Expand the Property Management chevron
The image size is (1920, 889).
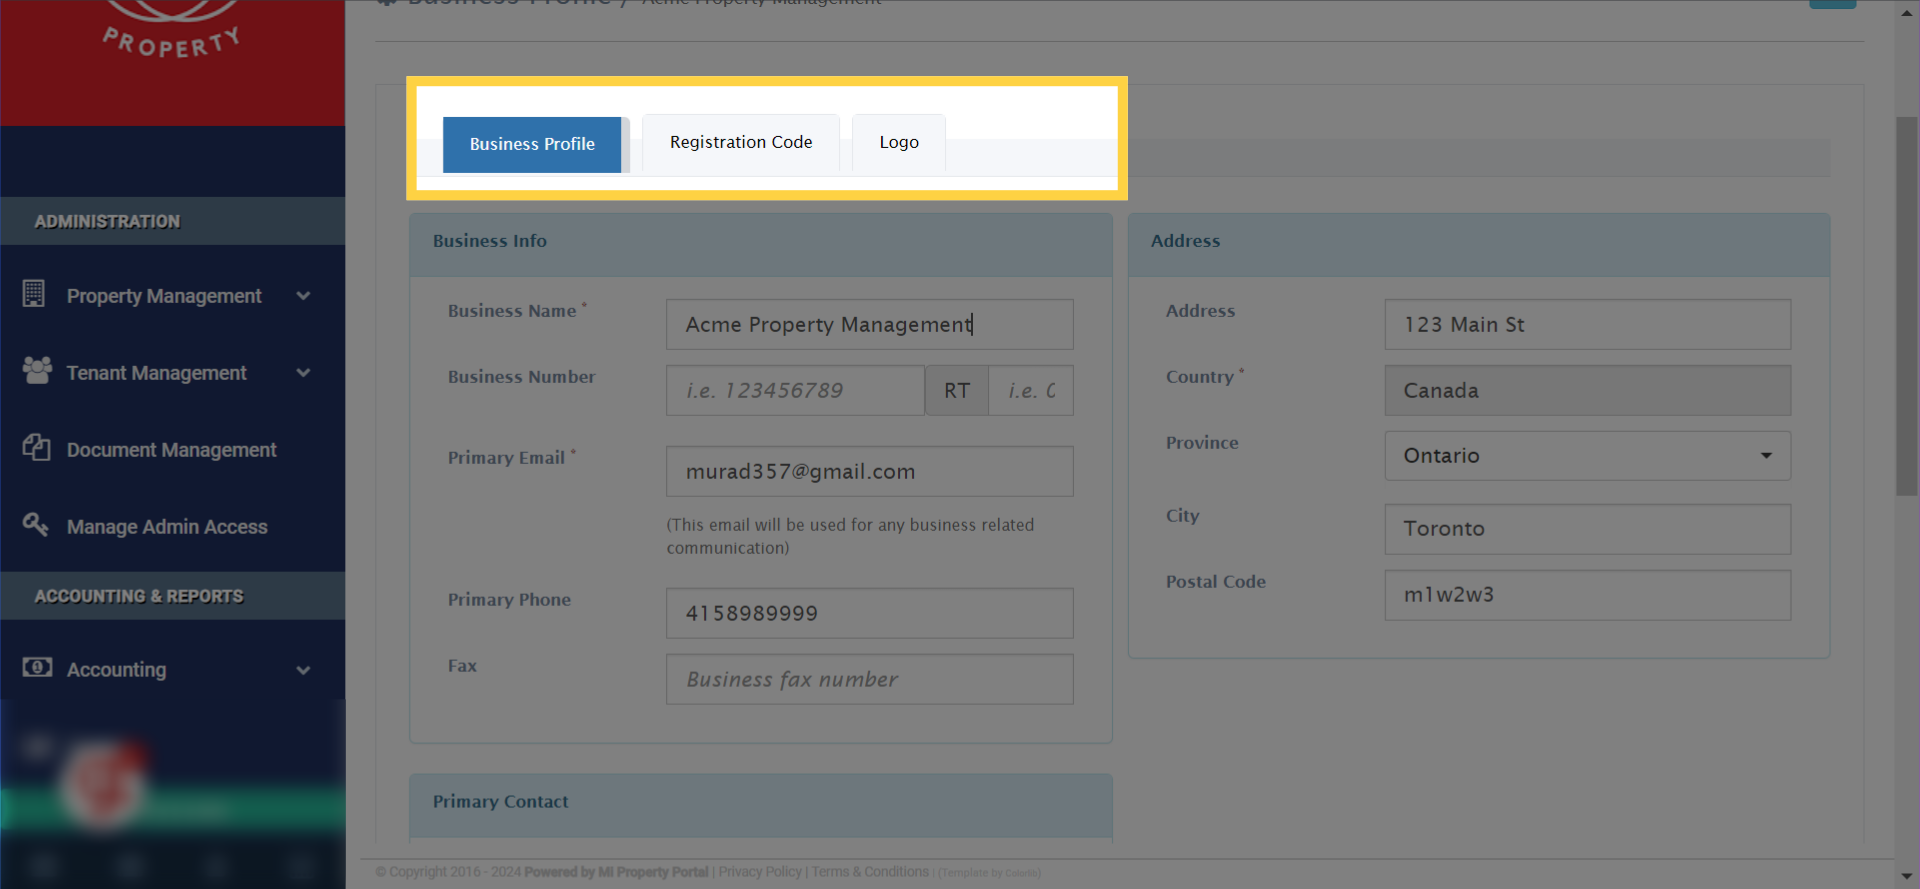tap(303, 296)
